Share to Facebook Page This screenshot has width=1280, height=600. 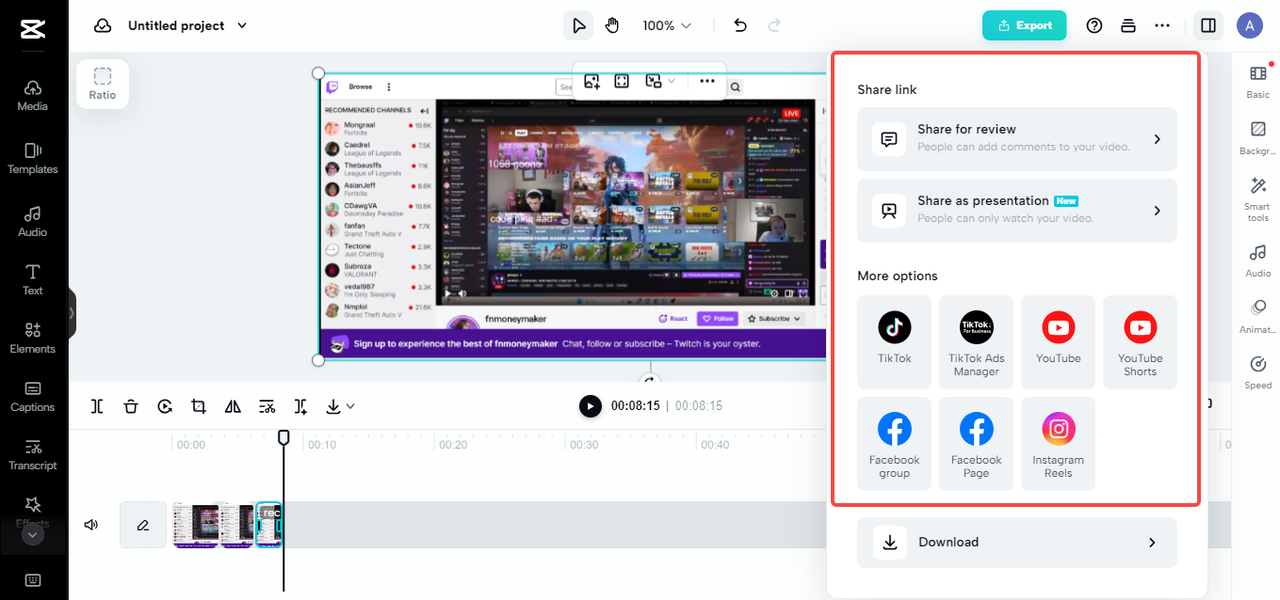tap(976, 444)
